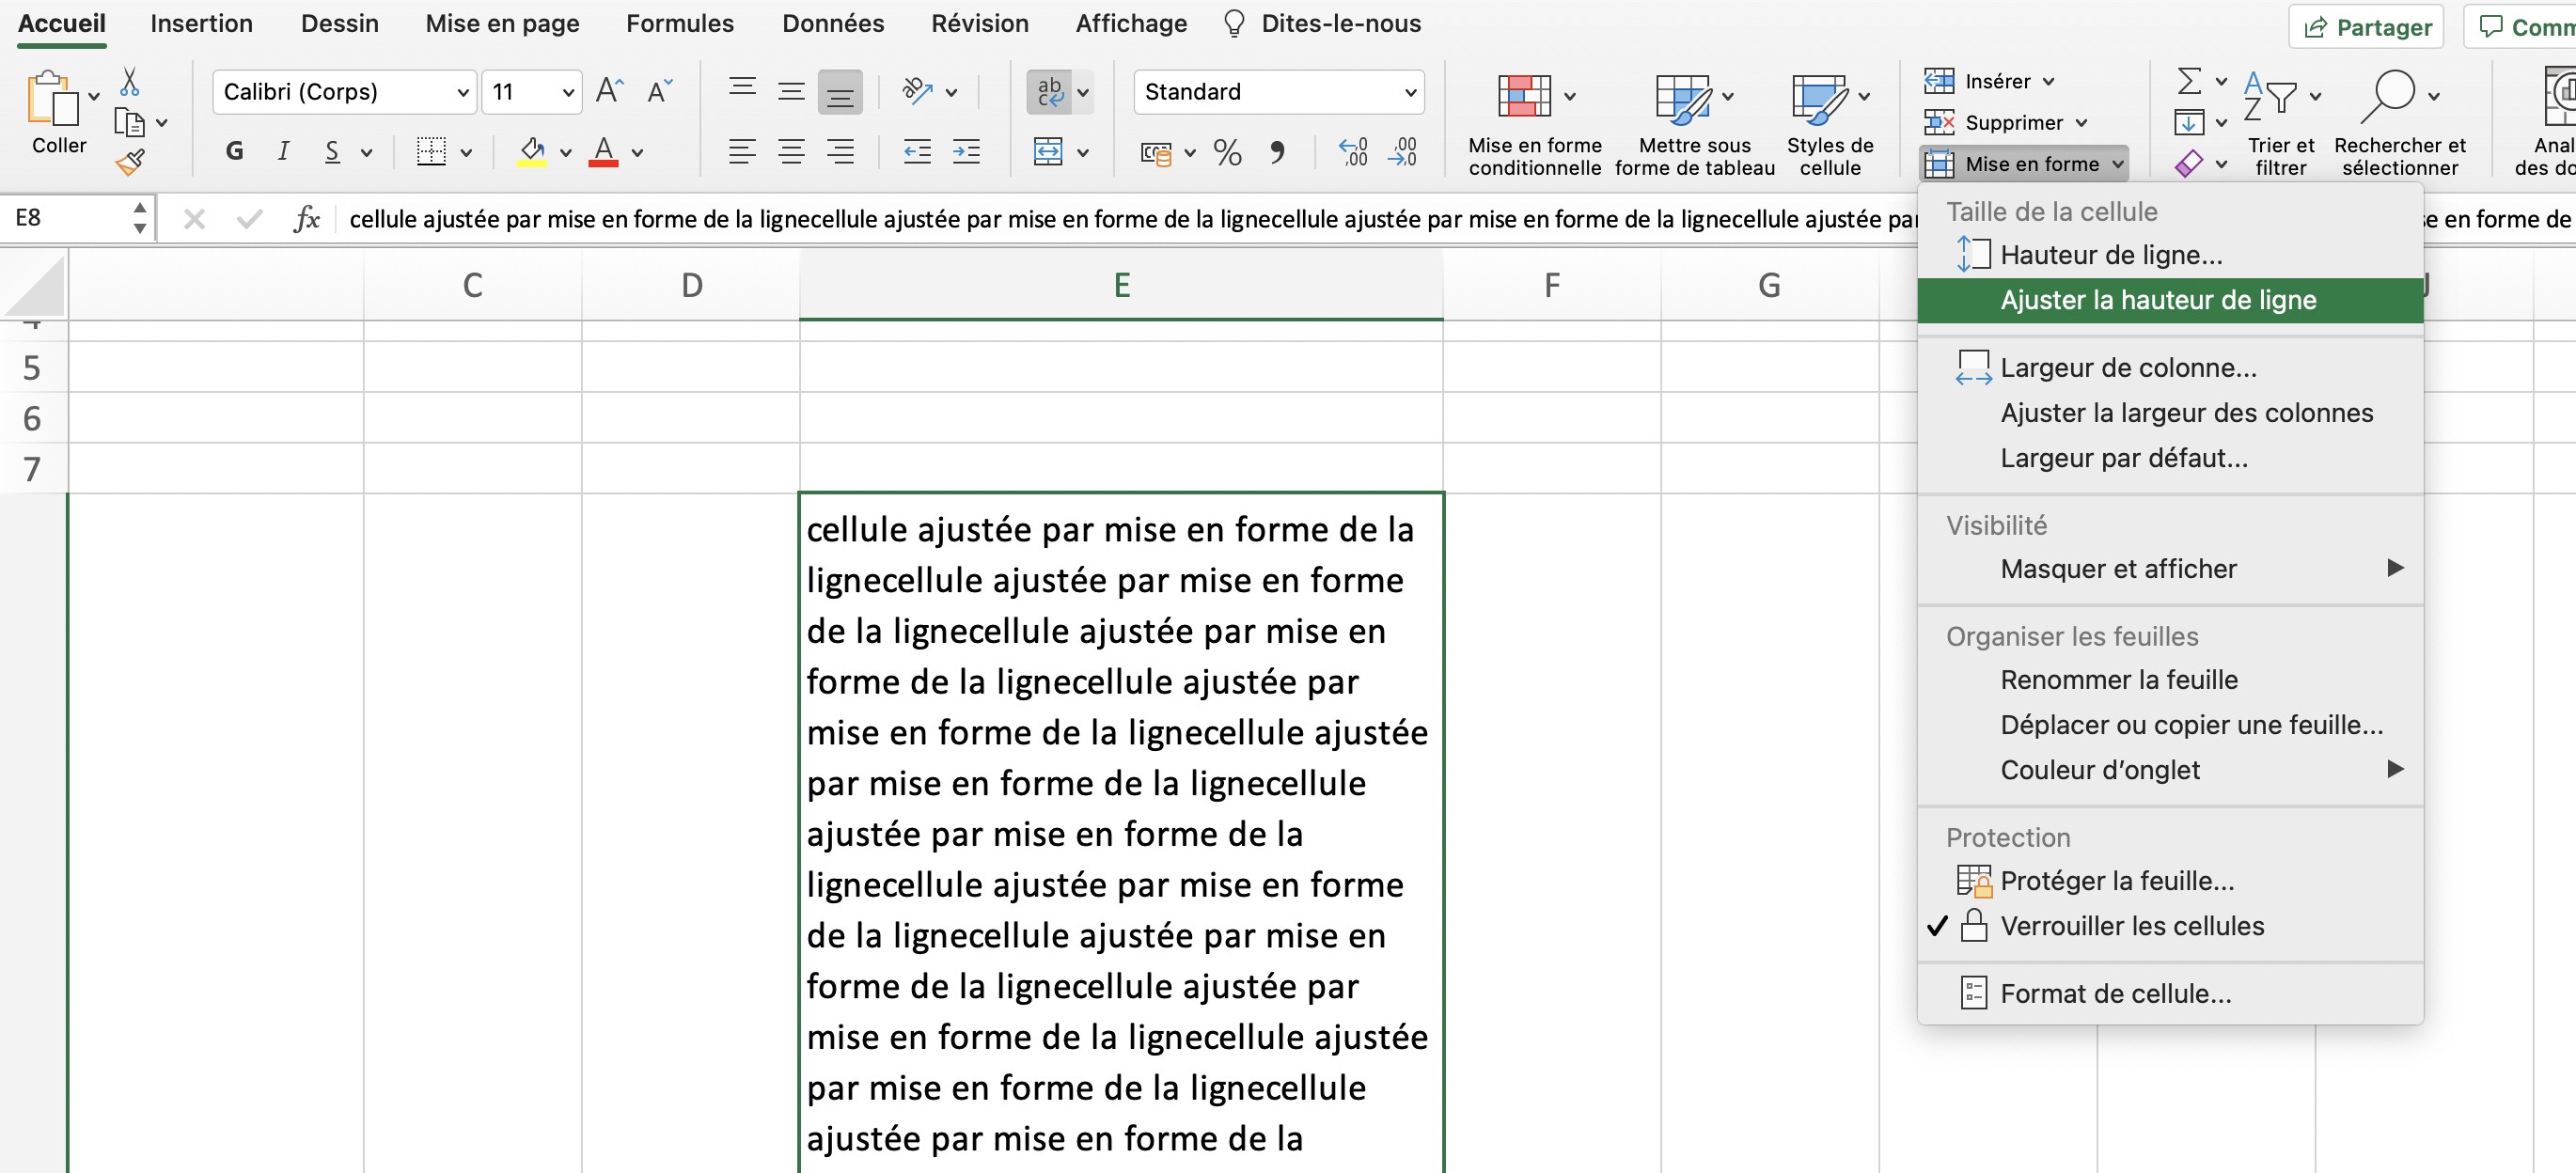Center text horizontally icon

pos(791,152)
